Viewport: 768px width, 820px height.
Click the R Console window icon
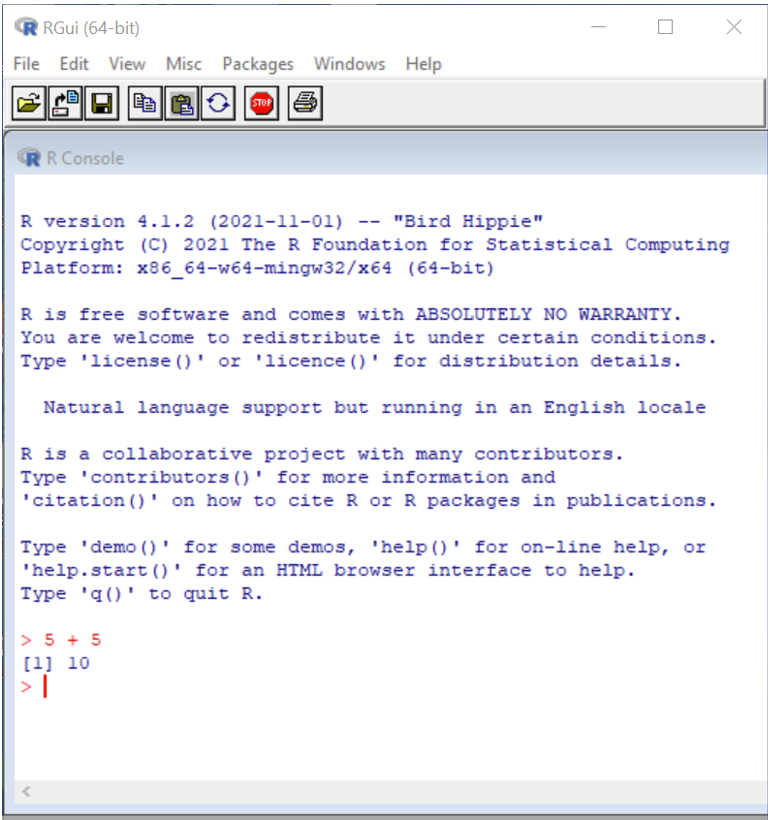click(29, 157)
